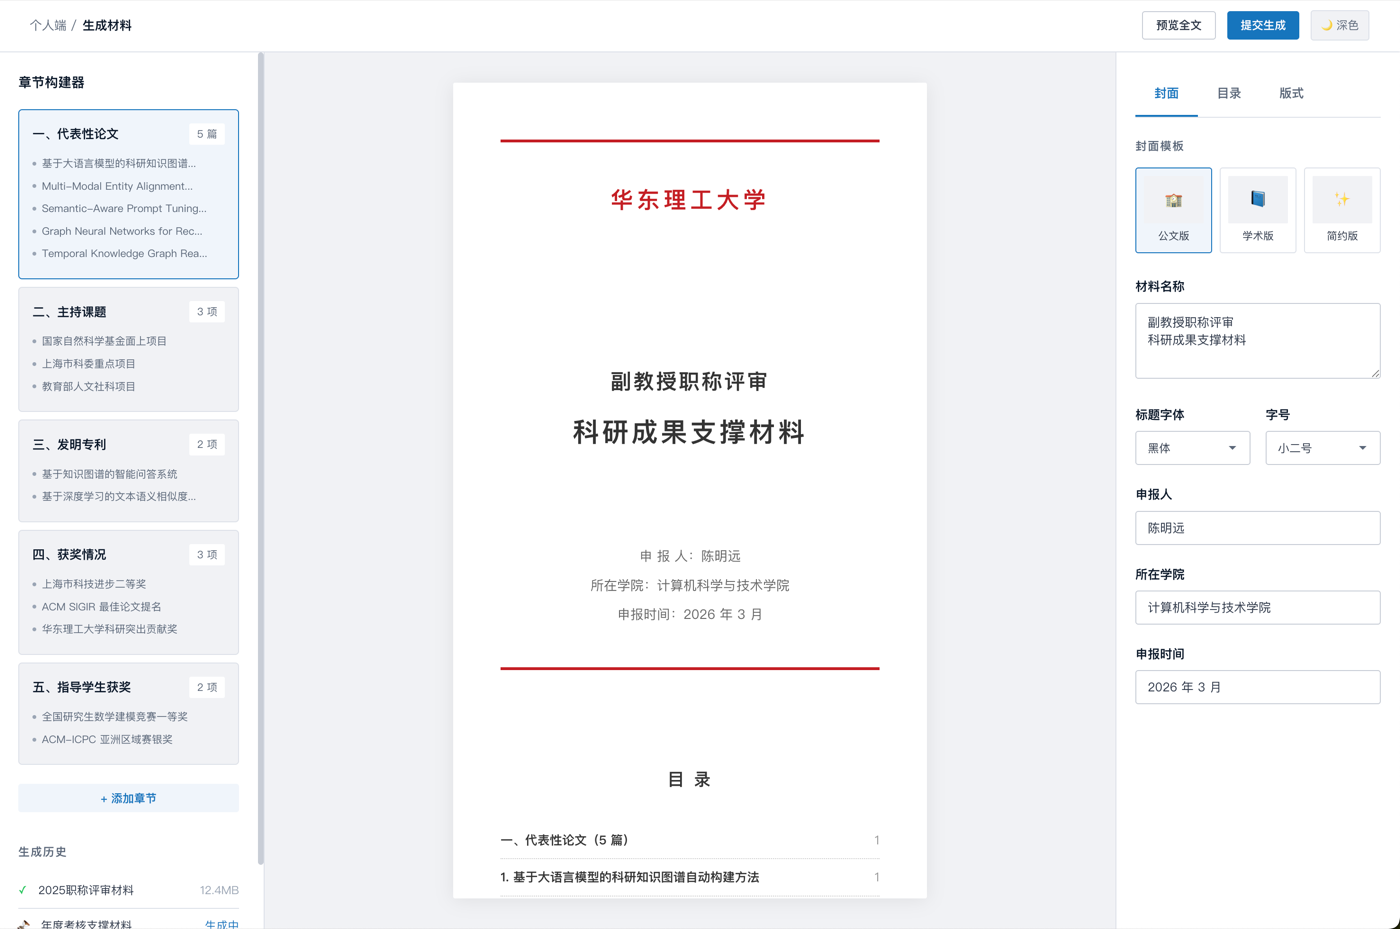Switch to the 版式 tab
Screen dimensions: 1400x929
click(1290, 93)
